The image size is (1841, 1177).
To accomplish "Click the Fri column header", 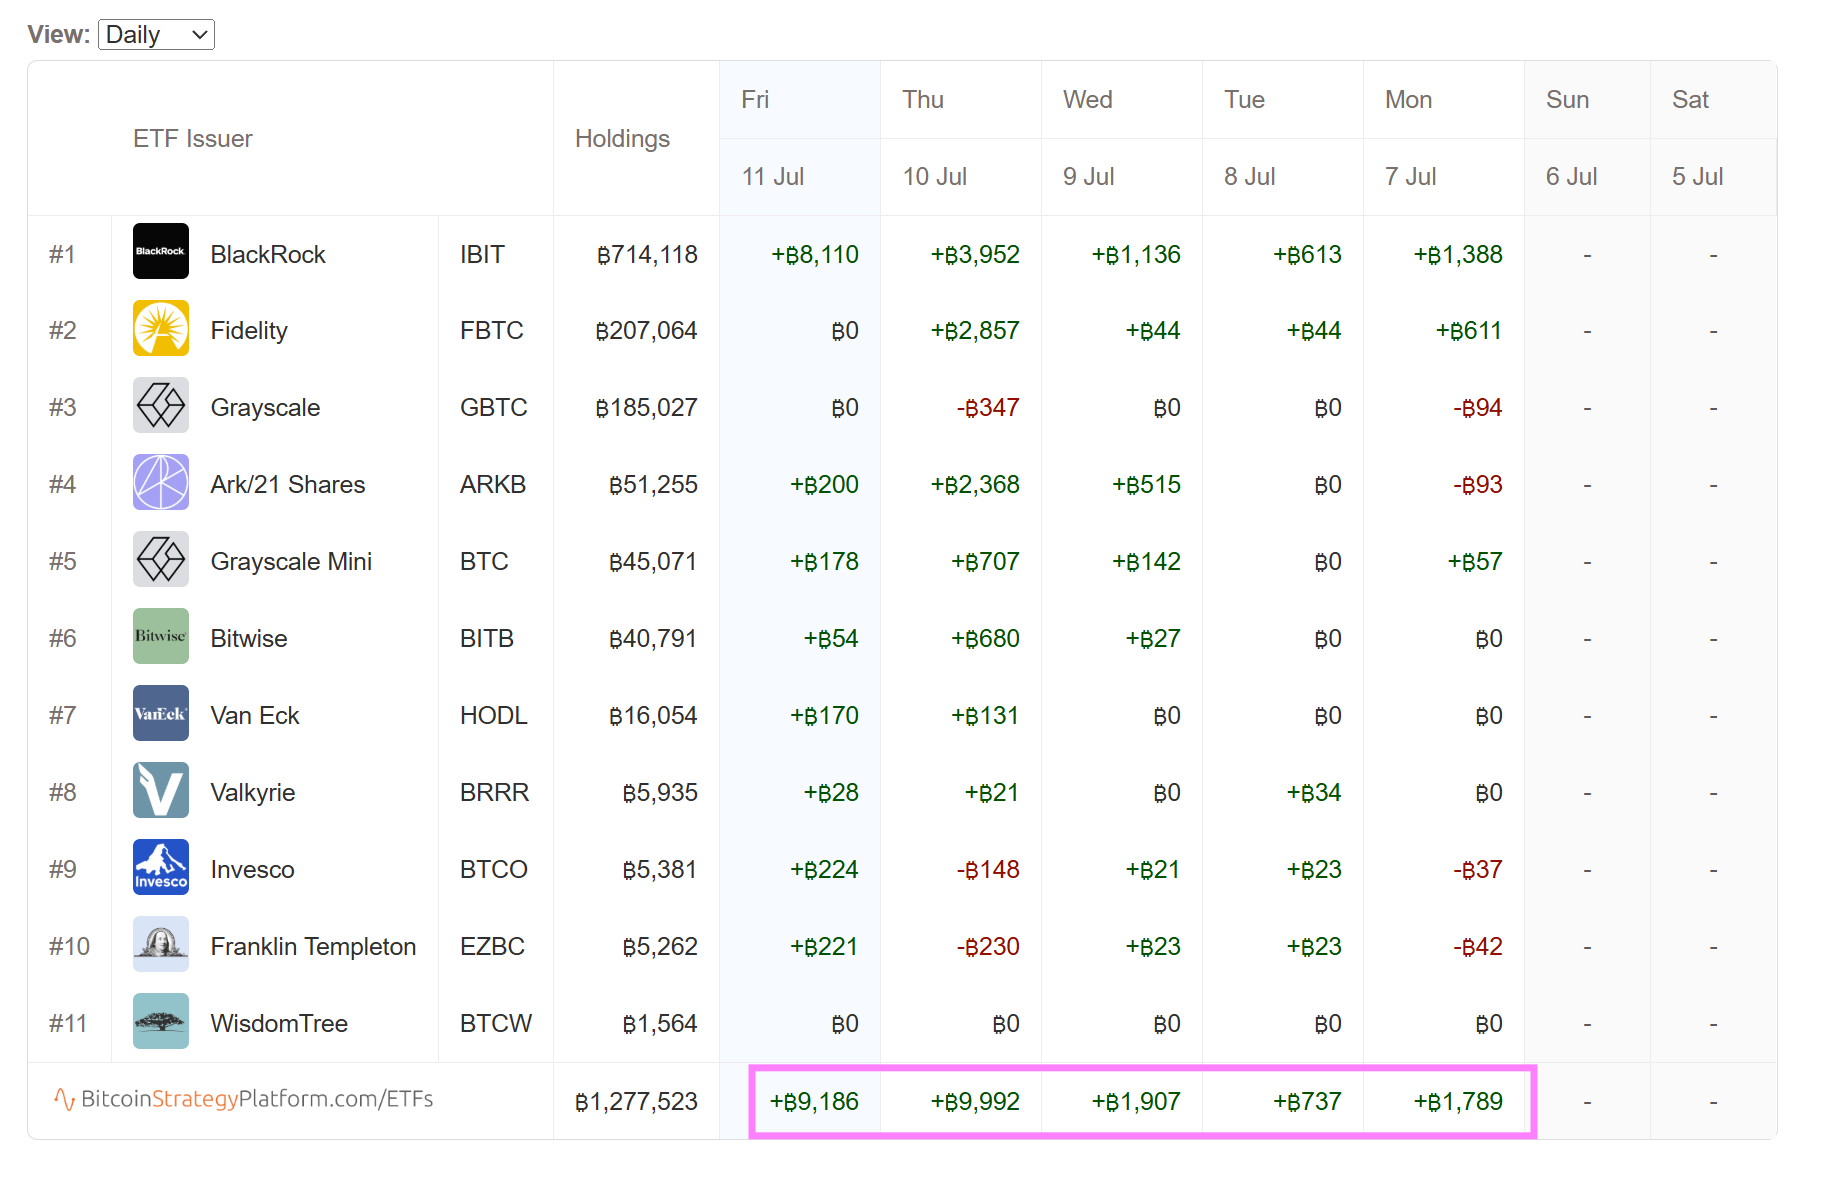I will pyautogui.click(x=755, y=100).
